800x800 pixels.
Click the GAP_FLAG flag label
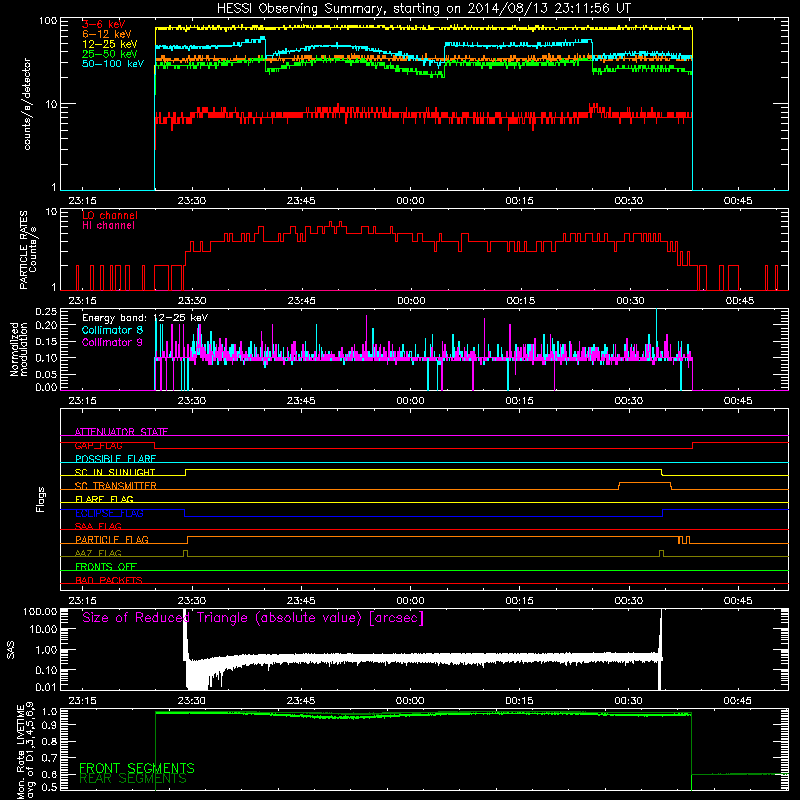tap(98, 445)
